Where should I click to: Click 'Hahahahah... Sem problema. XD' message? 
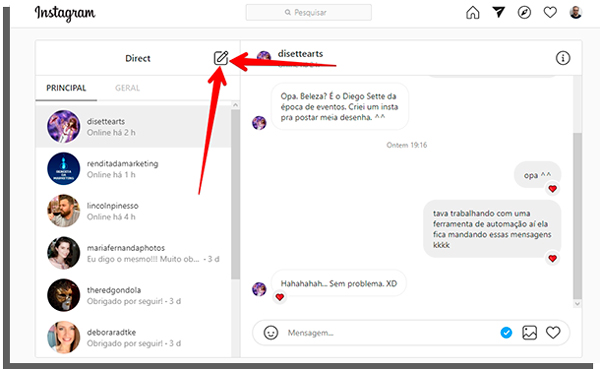[x=339, y=284]
